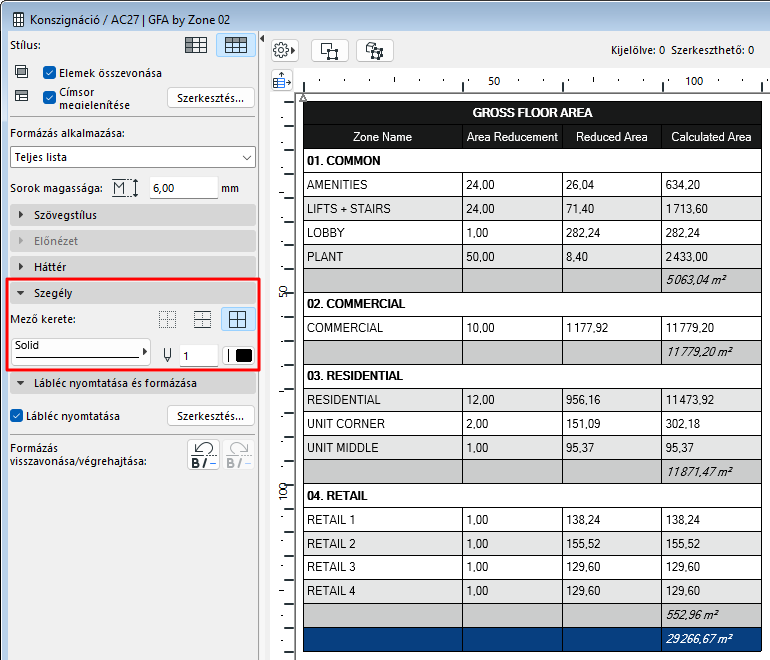Select the first table style icon
Viewport: 770px width, 660px height.
coord(196,45)
